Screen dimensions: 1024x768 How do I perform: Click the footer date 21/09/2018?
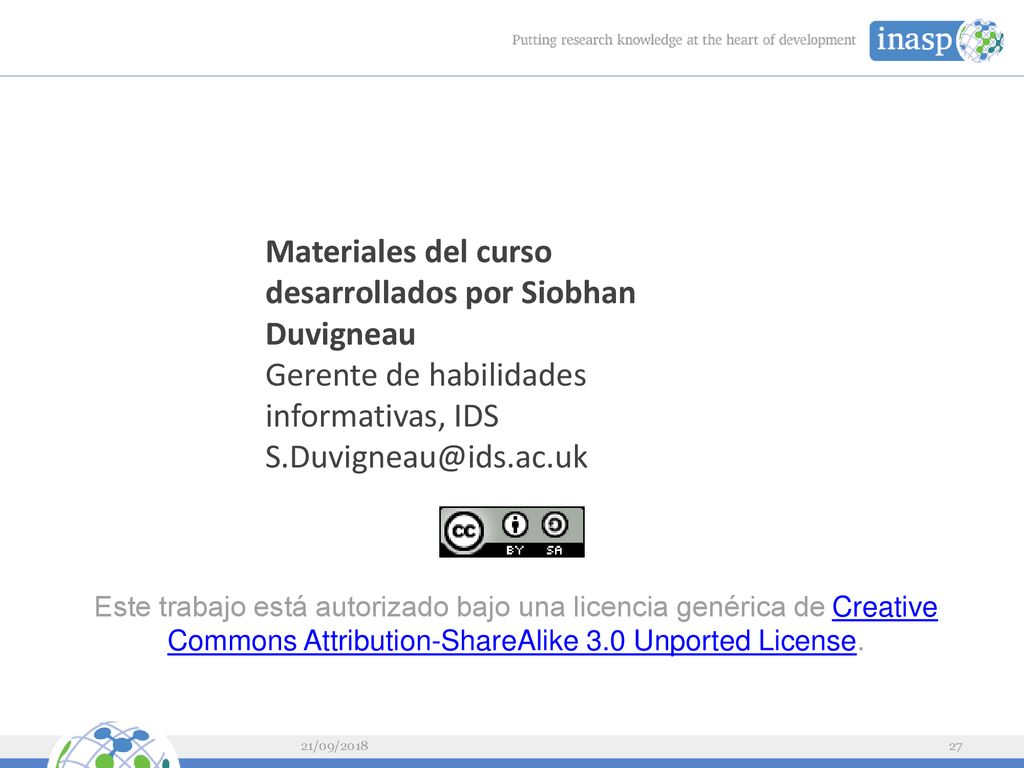pyautogui.click(x=334, y=746)
